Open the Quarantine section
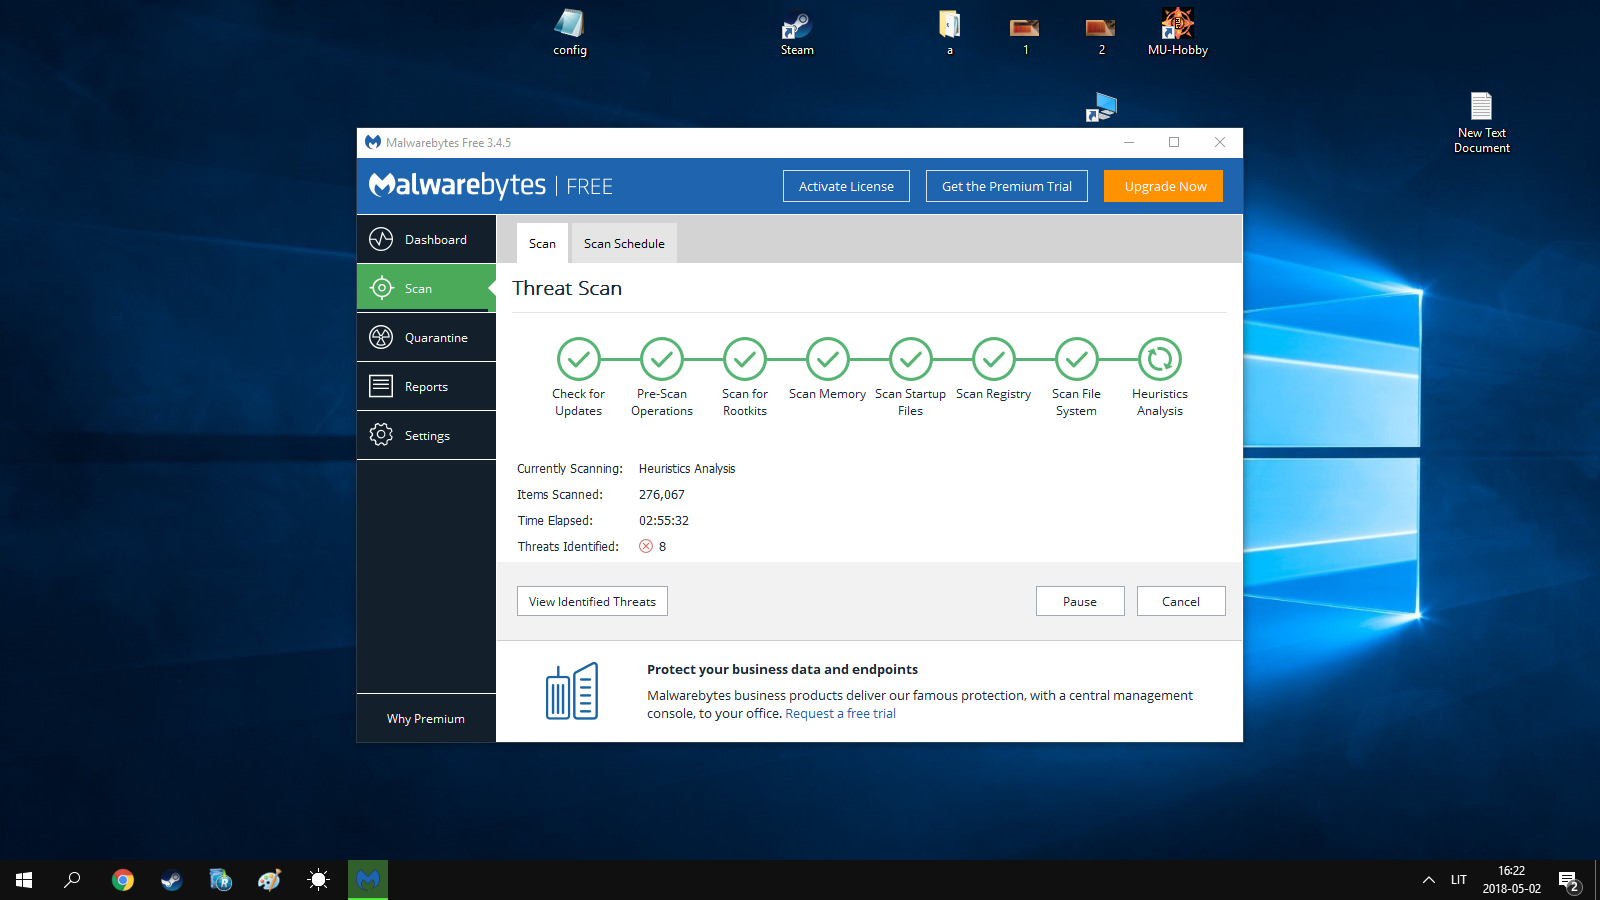Image resolution: width=1600 pixels, height=900 pixels. tap(426, 337)
